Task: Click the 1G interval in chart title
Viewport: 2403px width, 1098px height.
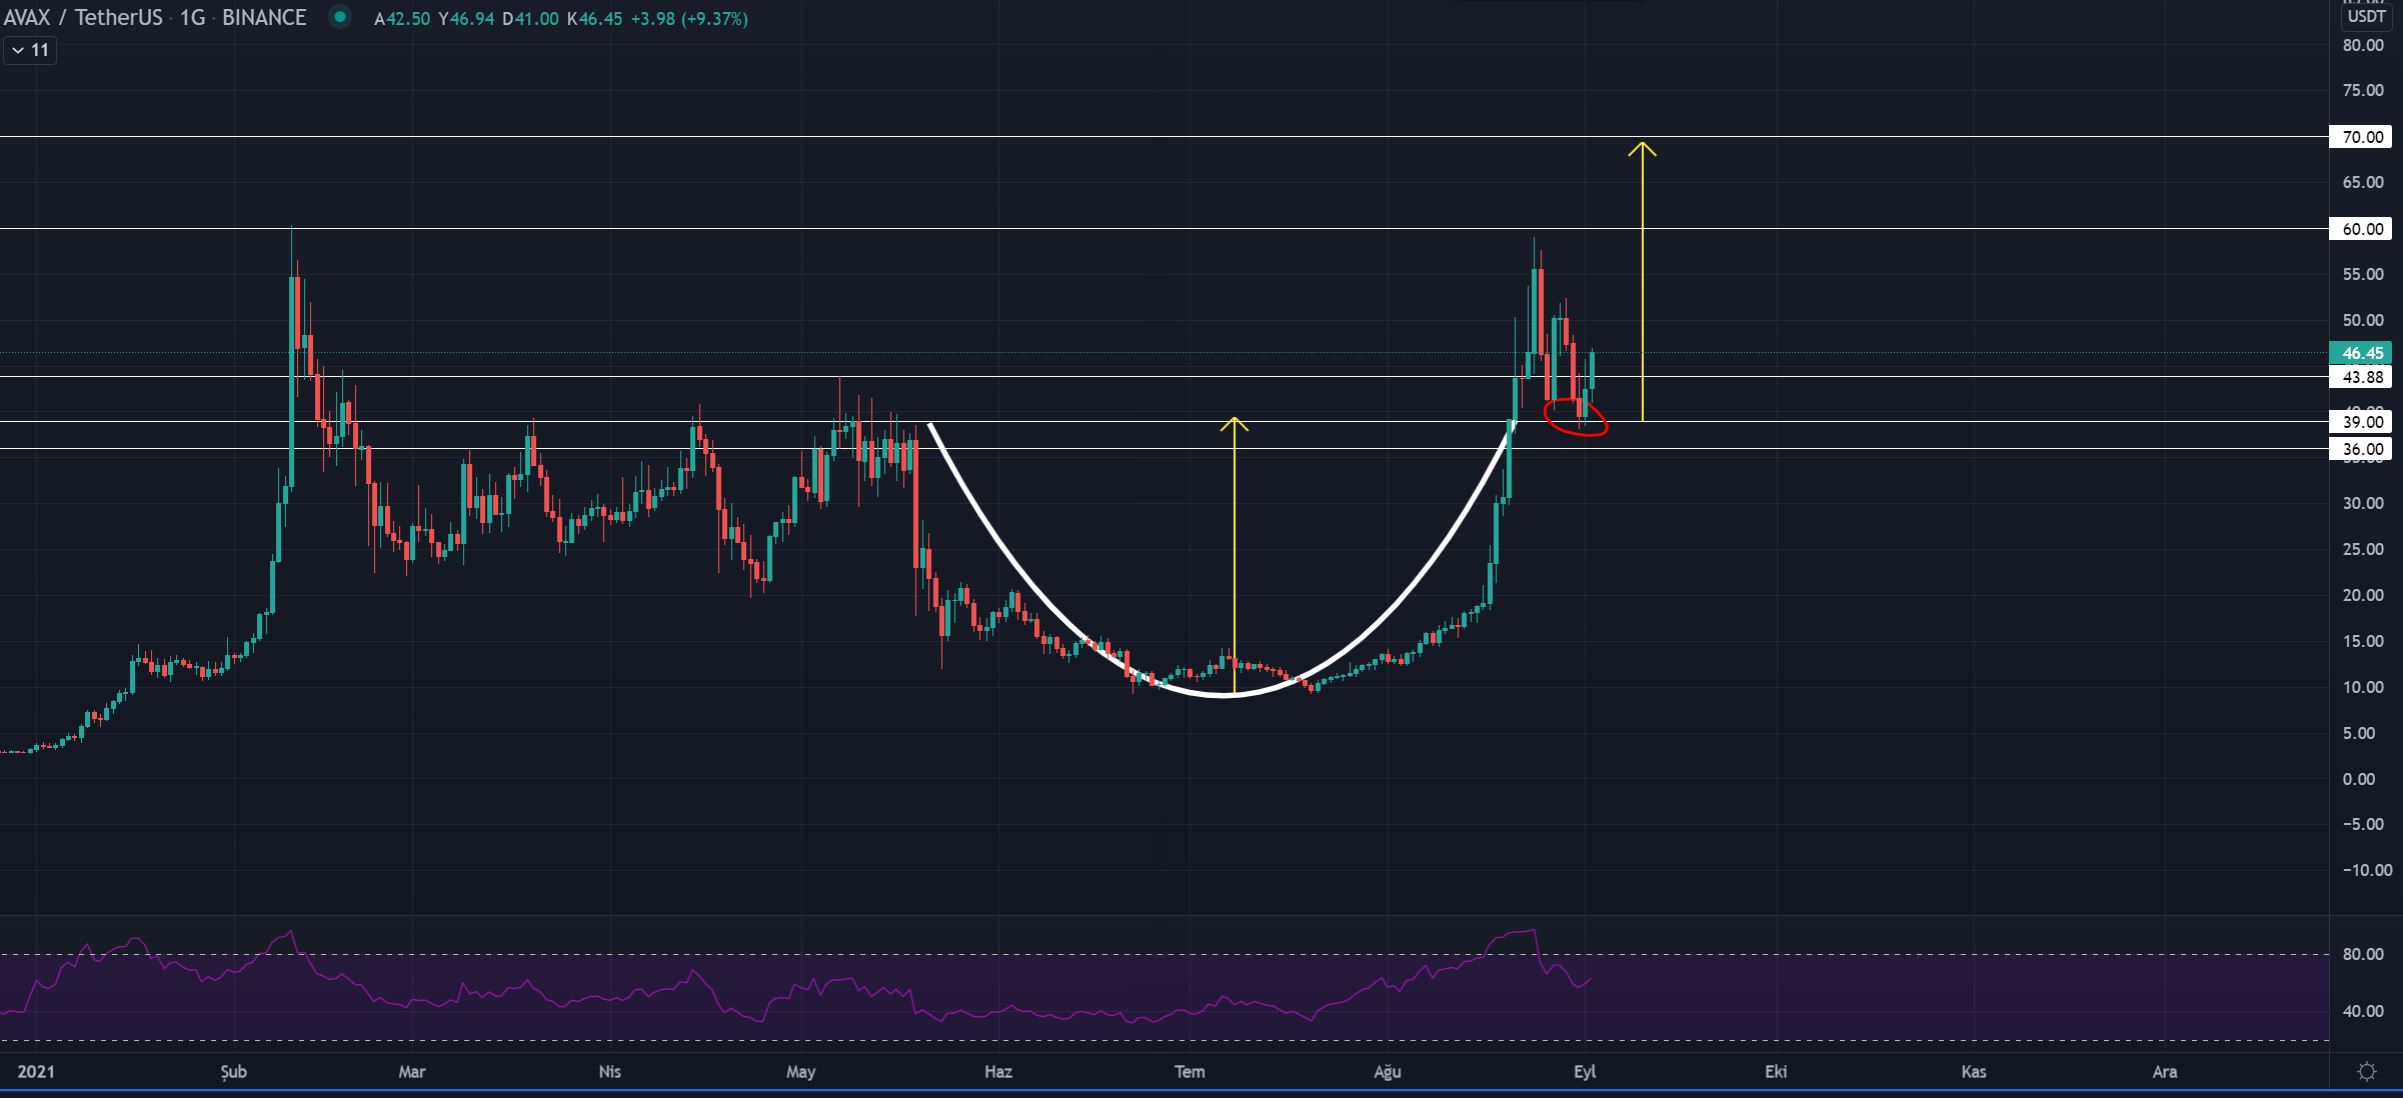Action: click(x=192, y=18)
